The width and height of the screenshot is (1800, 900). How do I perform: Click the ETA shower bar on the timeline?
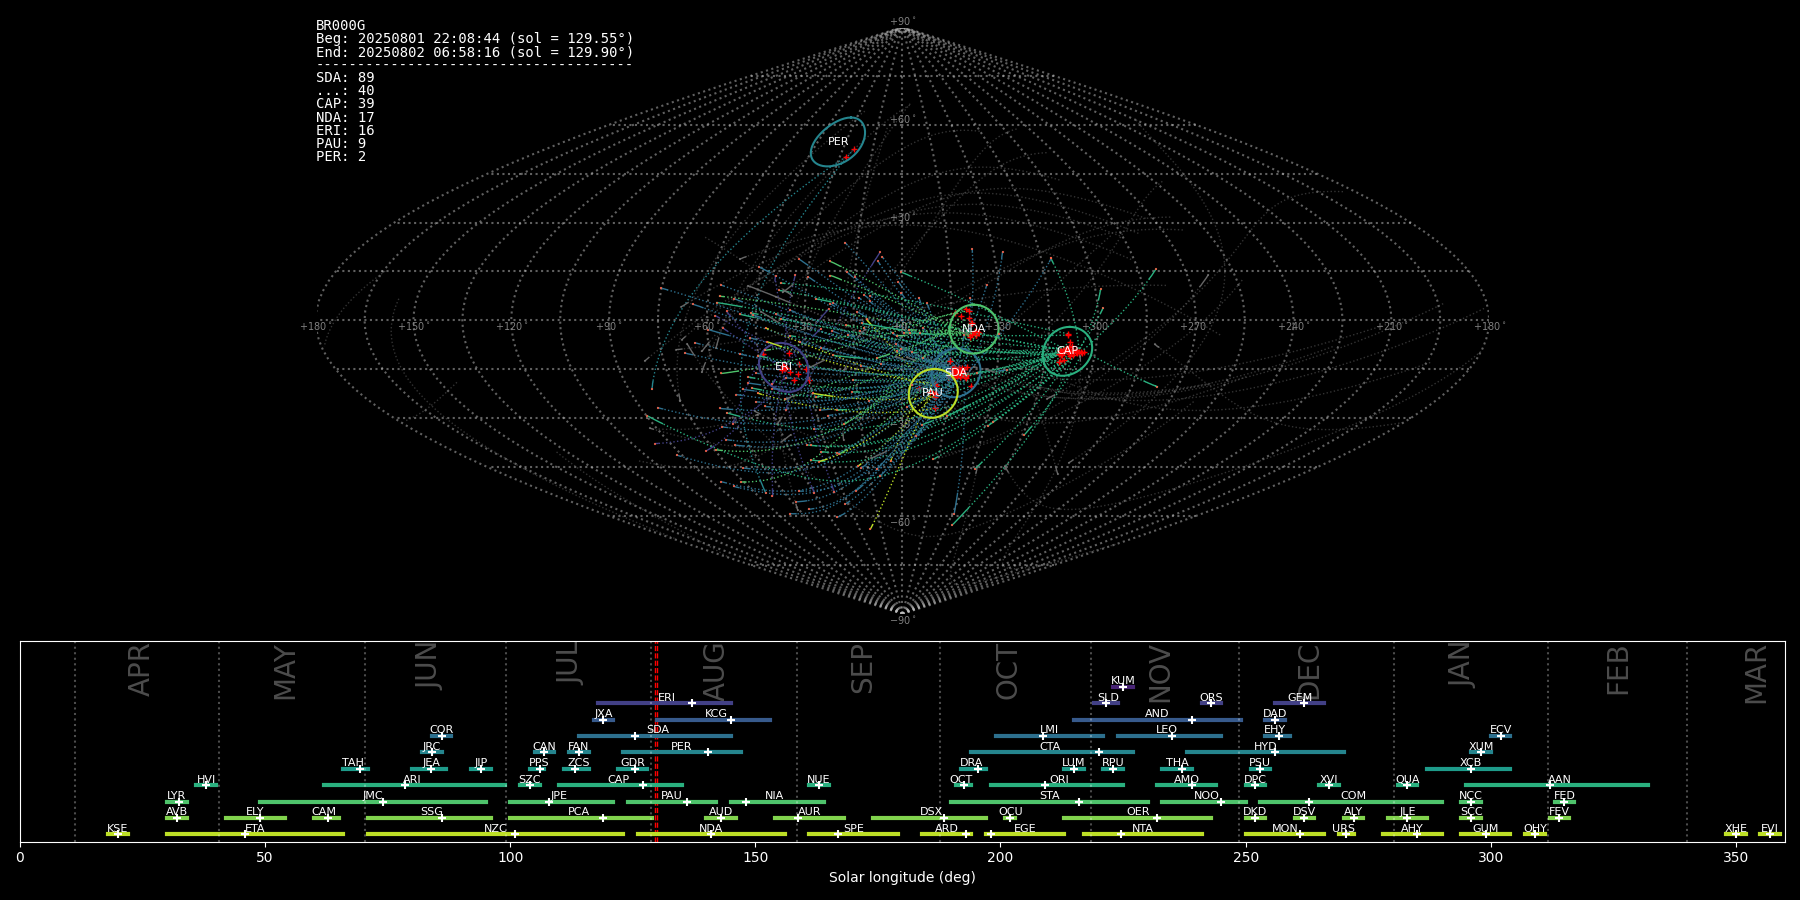[255, 834]
